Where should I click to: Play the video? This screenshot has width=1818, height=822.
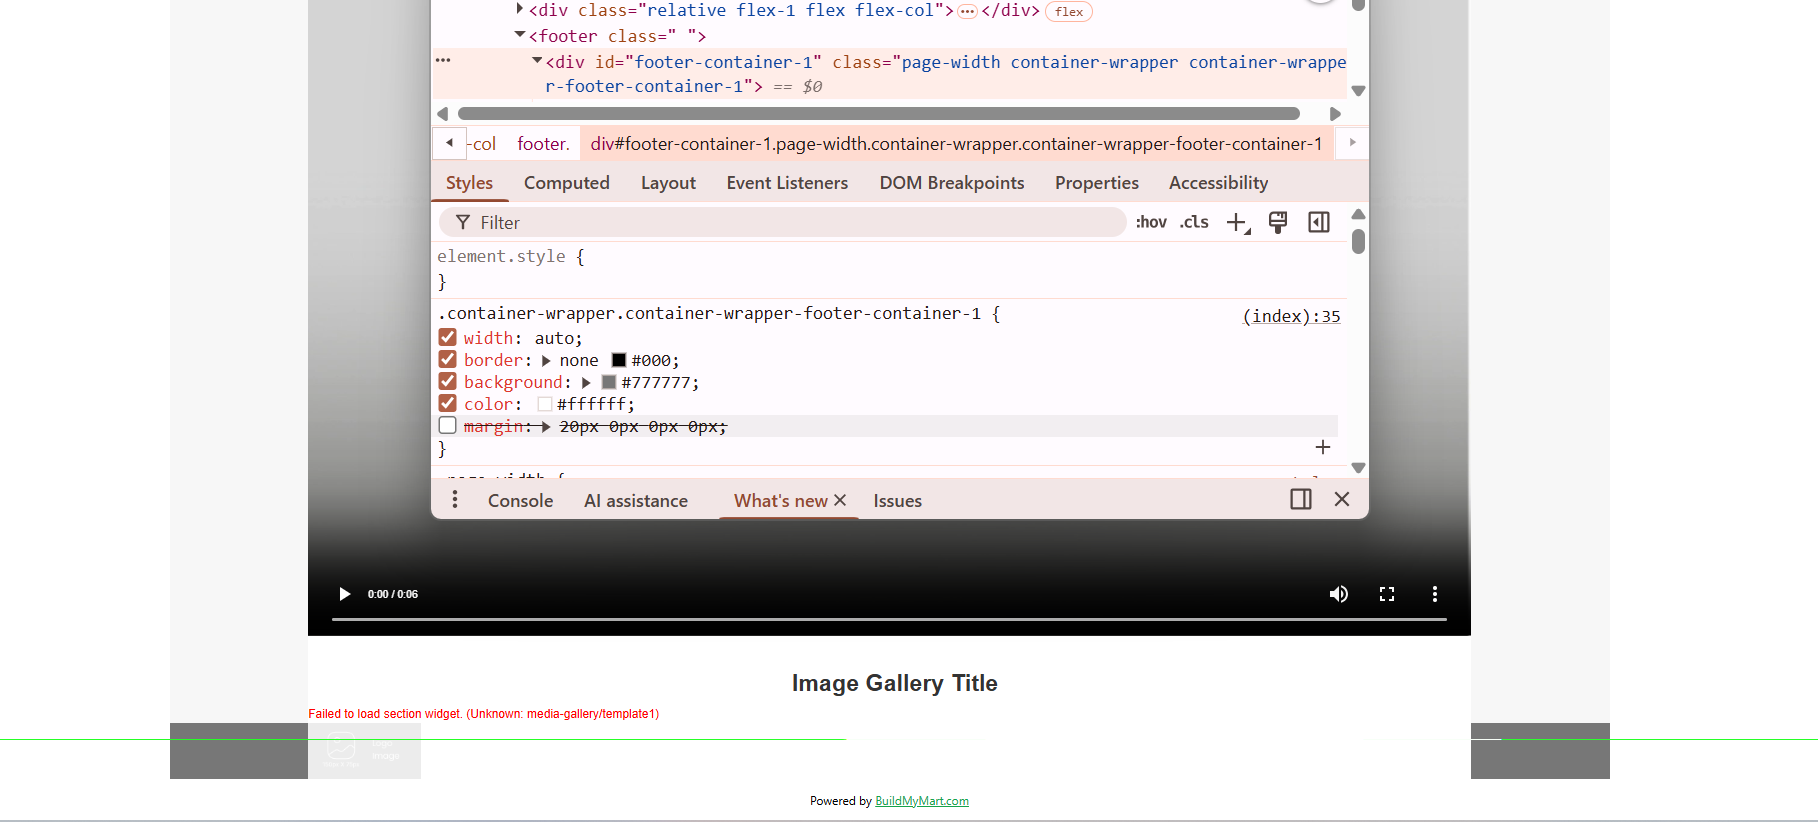(x=344, y=594)
